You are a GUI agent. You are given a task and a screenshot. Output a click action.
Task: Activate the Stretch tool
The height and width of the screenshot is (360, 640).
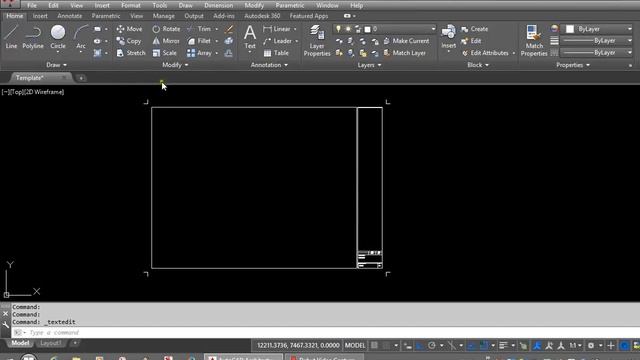pyautogui.click(x=131, y=53)
